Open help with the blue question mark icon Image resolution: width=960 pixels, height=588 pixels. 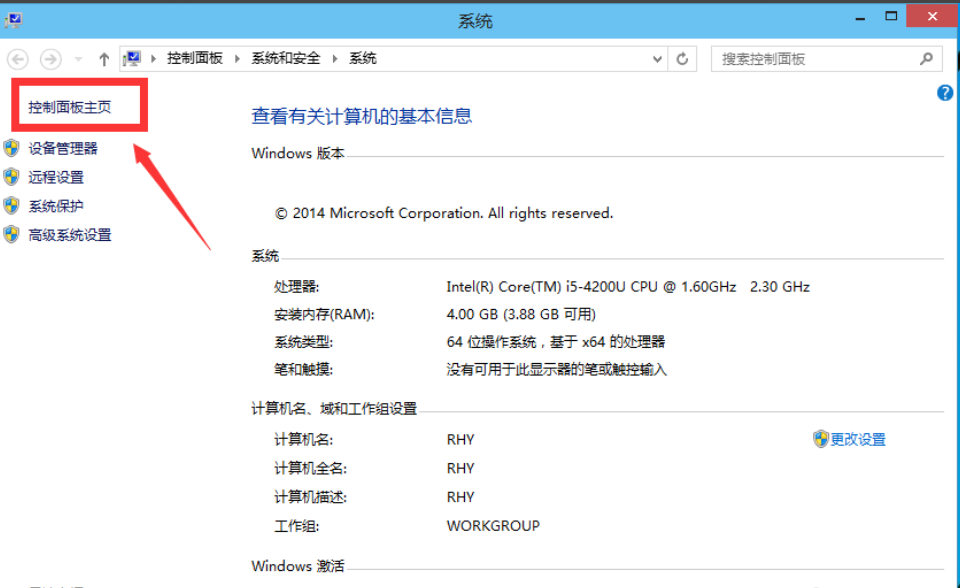coord(944,93)
